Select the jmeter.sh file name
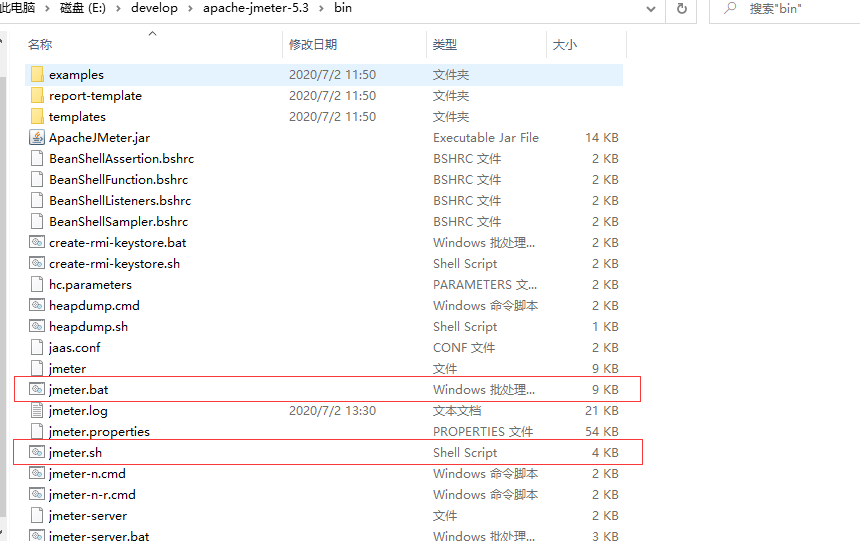Image resolution: width=860 pixels, height=555 pixels. click(x=75, y=452)
